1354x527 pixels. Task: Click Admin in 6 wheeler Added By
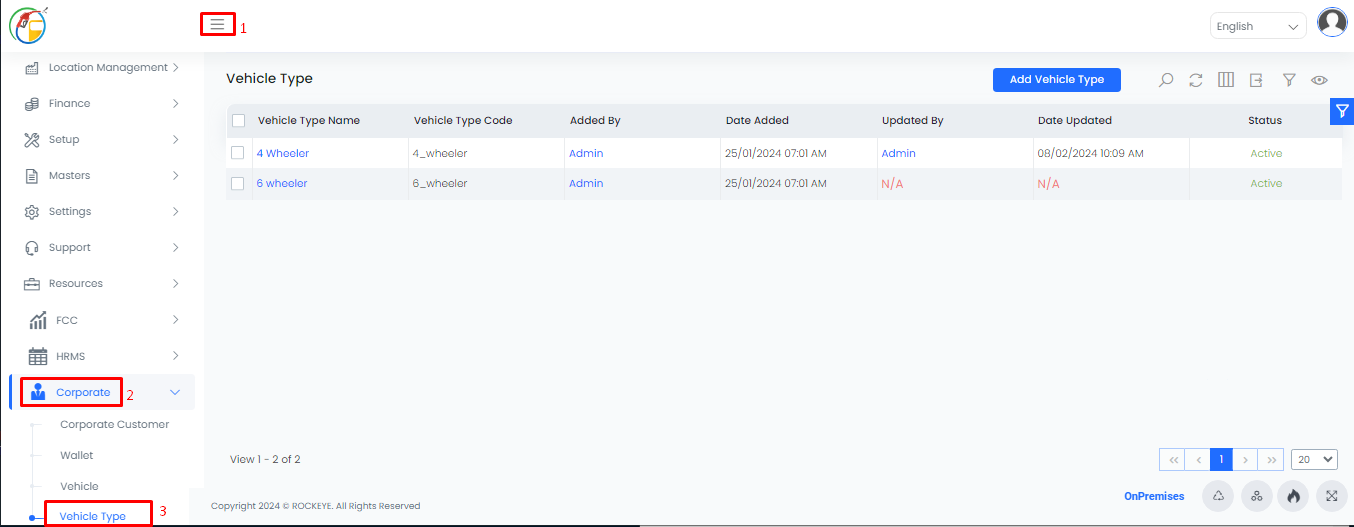pos(586,184)
